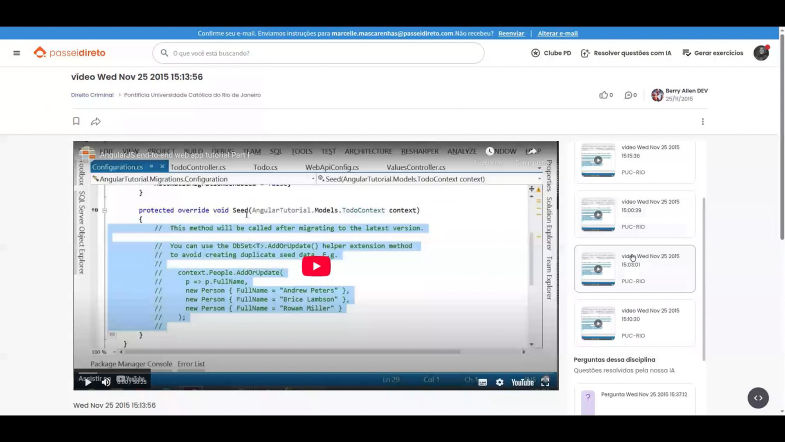Open the user profile avatar
Viewport: 785px width, 442px height.
pyautogui.click(x=761, y=53)
